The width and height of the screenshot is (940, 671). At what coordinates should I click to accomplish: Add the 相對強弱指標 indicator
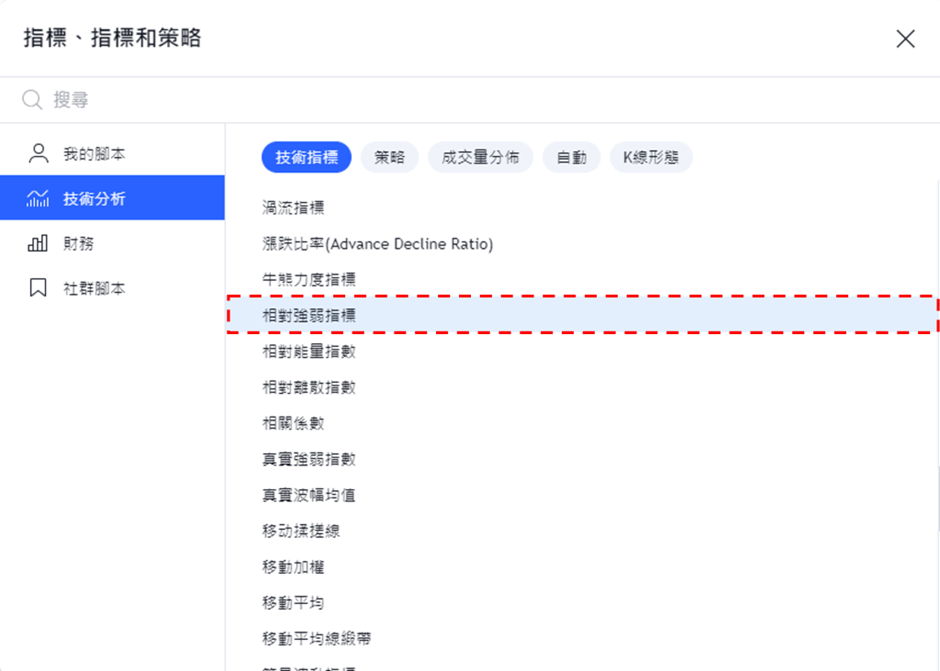click(309, 315)
